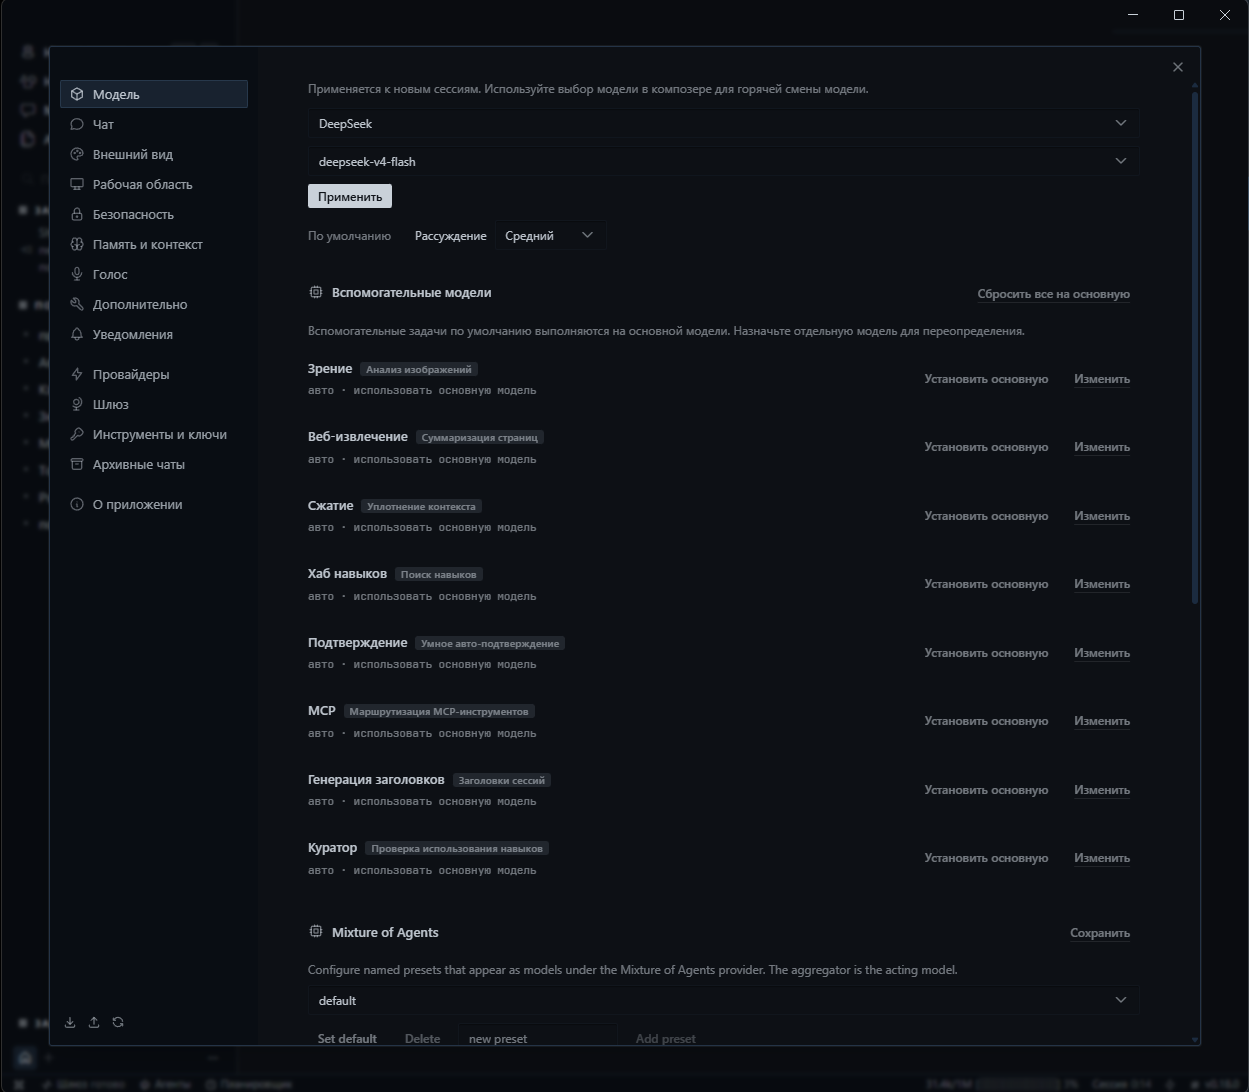Open Инструменты и ключи section
The height and width of the screenshot is (1092, 1249).
point(154,434)
